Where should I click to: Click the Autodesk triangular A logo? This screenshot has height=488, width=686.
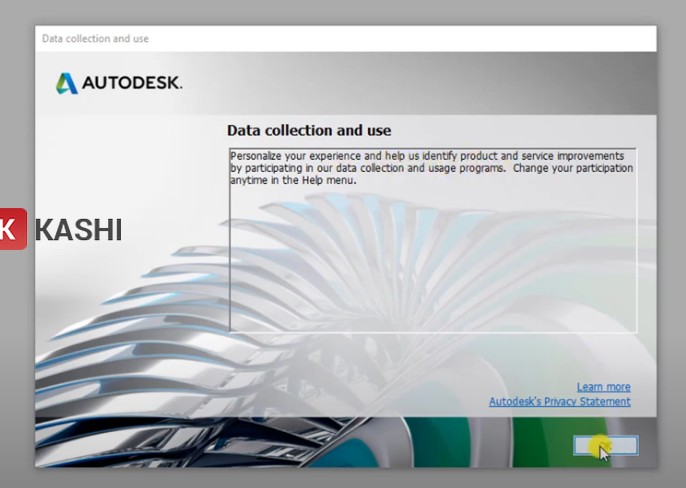[x=66, y=83]
